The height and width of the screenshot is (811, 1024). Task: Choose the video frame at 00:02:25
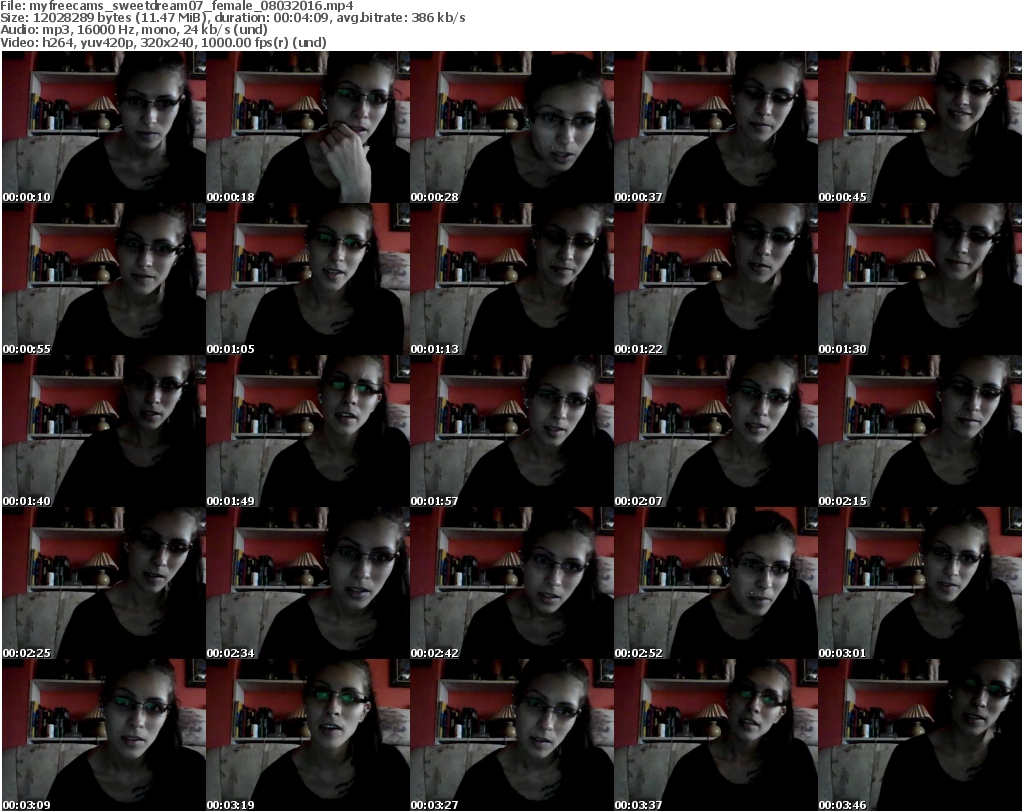[x=104, y=583]
